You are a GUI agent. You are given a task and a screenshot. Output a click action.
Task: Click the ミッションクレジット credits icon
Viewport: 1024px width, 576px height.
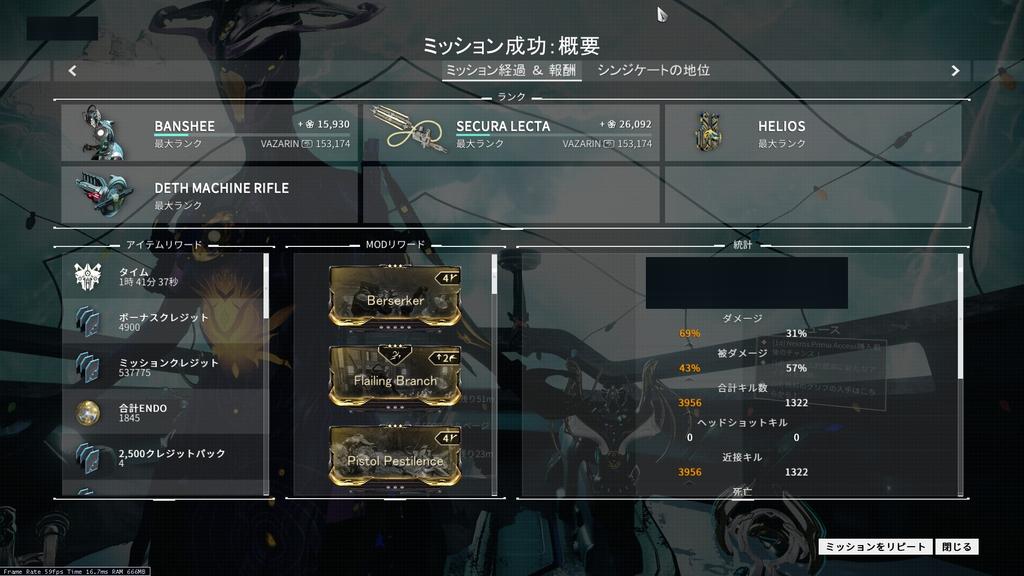[88, 367]
